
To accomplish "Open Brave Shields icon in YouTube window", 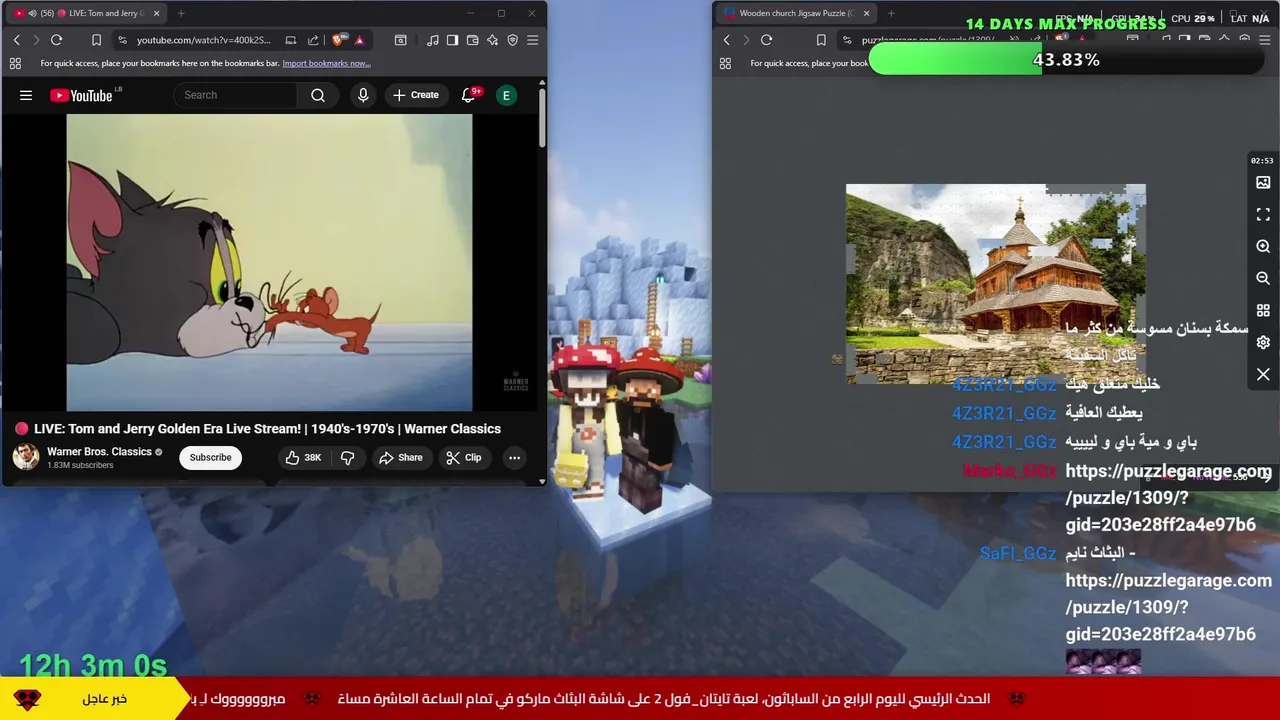I will [338, 40].
